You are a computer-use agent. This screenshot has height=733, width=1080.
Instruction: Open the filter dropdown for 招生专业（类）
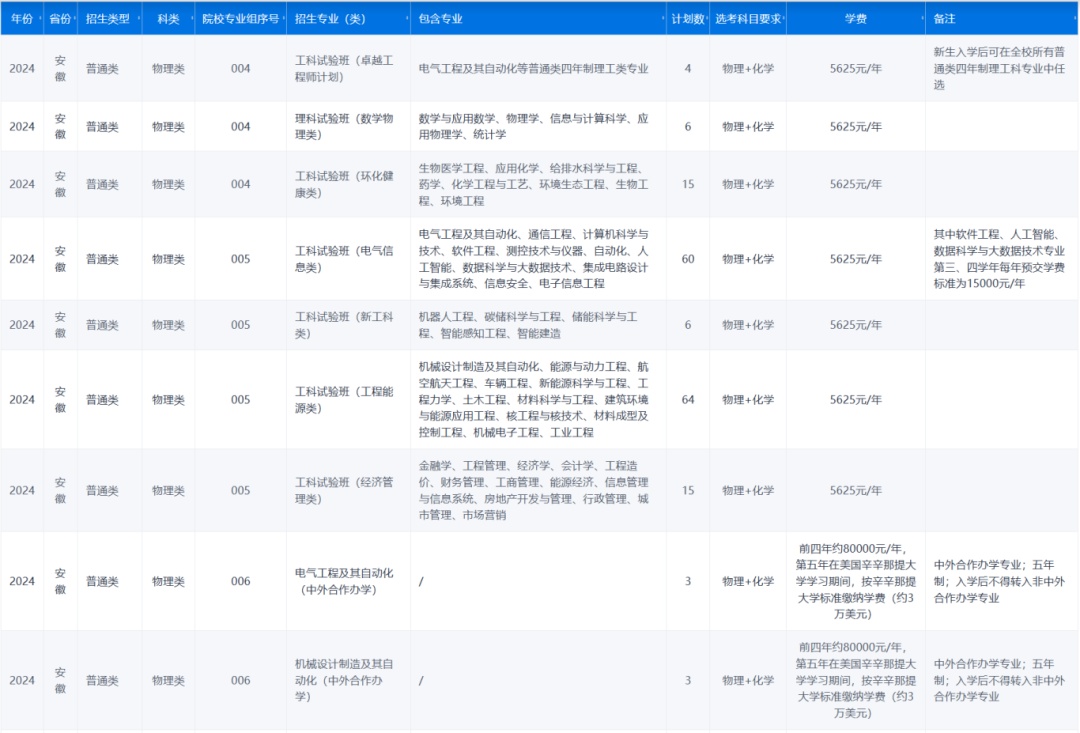pos(406,19)
